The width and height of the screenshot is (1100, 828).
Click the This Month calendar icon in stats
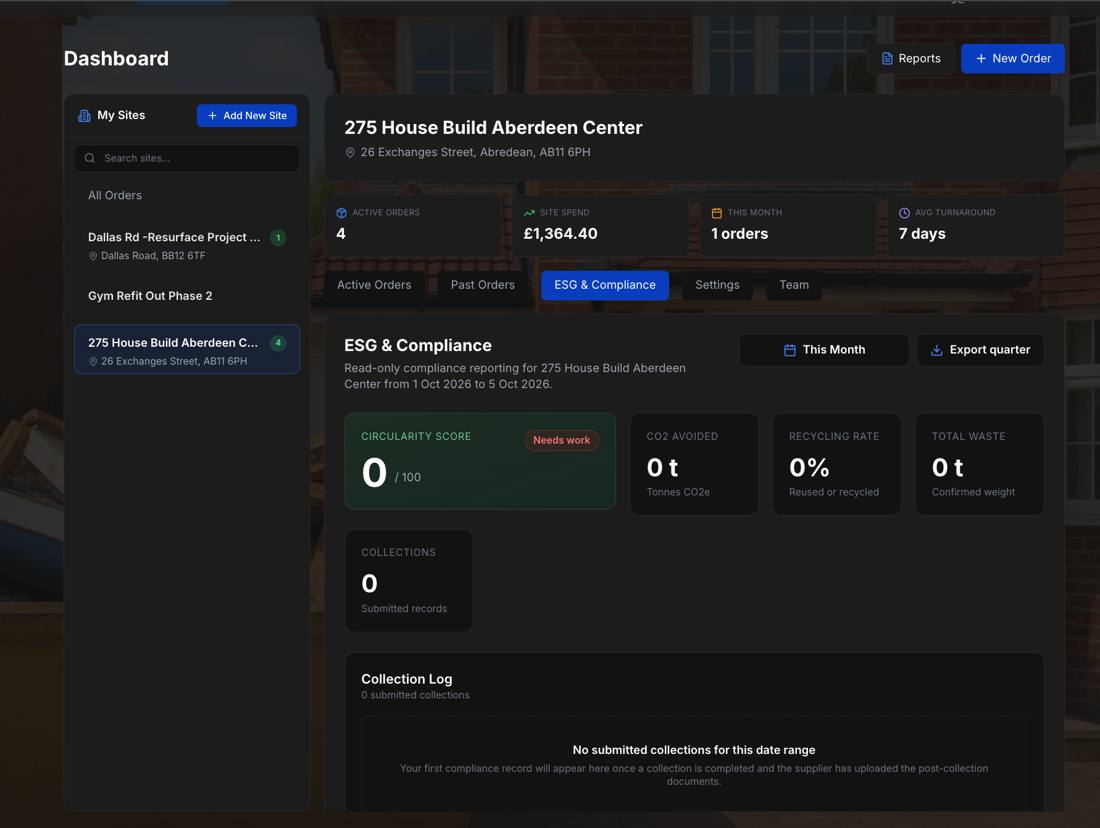[717, 213]
